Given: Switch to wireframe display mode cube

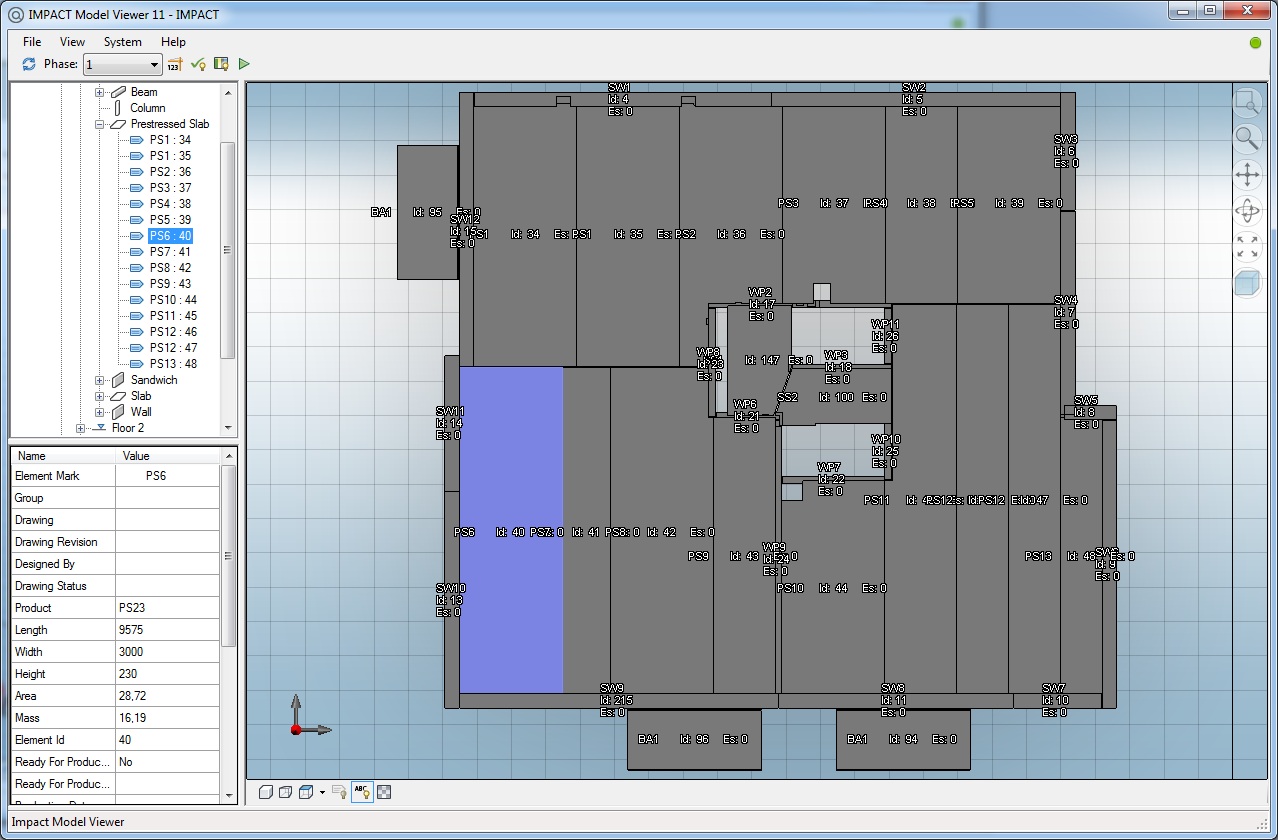Looking at the screenshot, I should tap(284, 791).
